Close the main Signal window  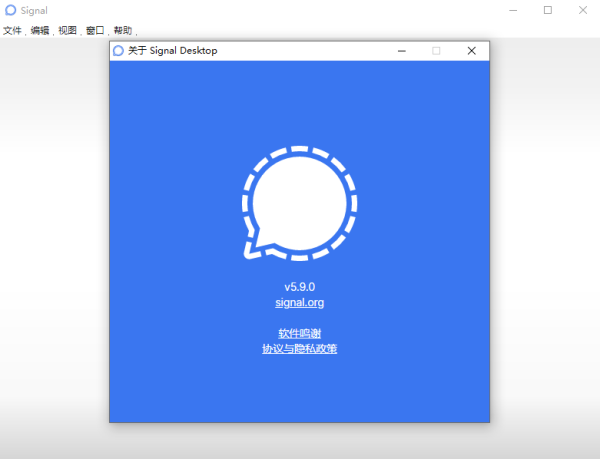(582, 10)
